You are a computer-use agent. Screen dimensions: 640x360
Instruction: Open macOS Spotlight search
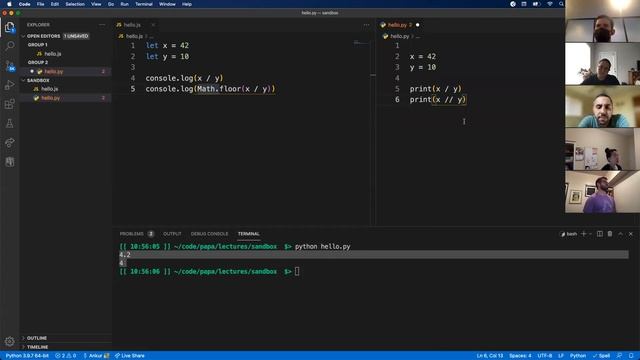point(561,4)
